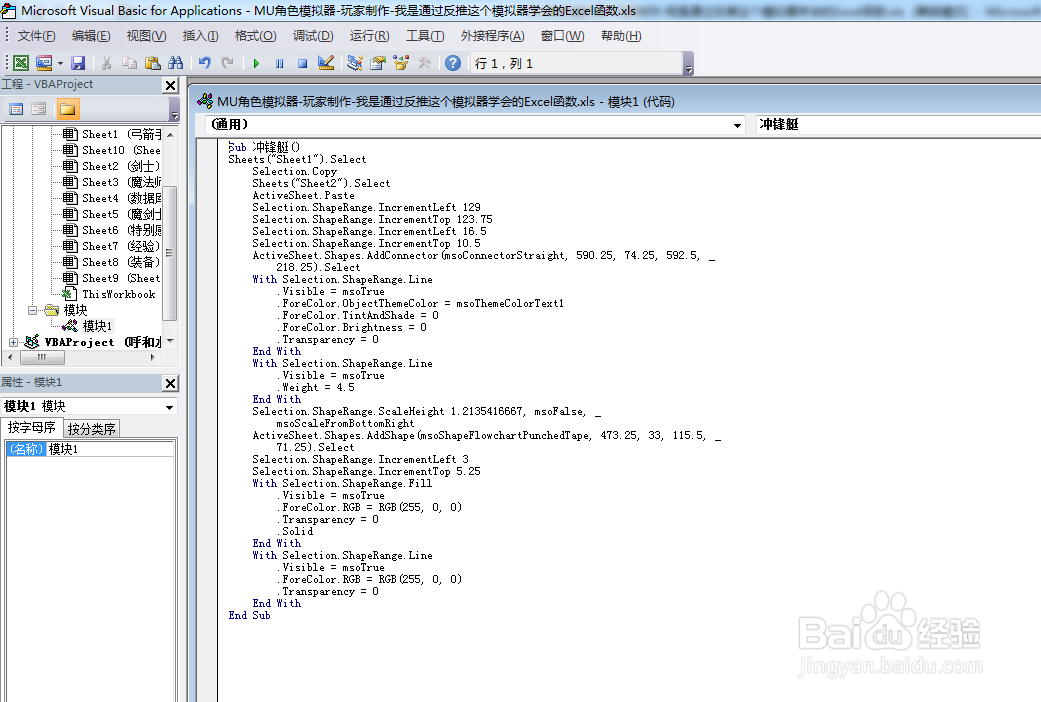
Task: Click the Paste clipboard icon
Action: point(153,63)
